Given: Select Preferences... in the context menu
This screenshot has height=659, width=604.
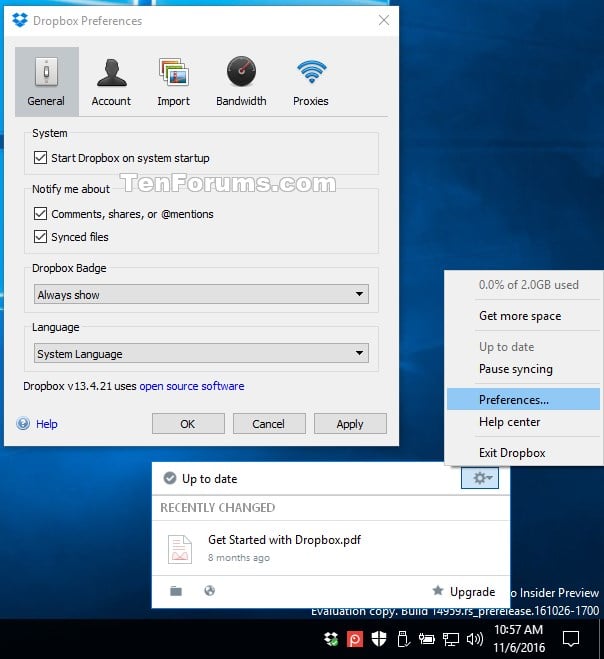Looking at the screenshot, I should (x=523, y=399).
